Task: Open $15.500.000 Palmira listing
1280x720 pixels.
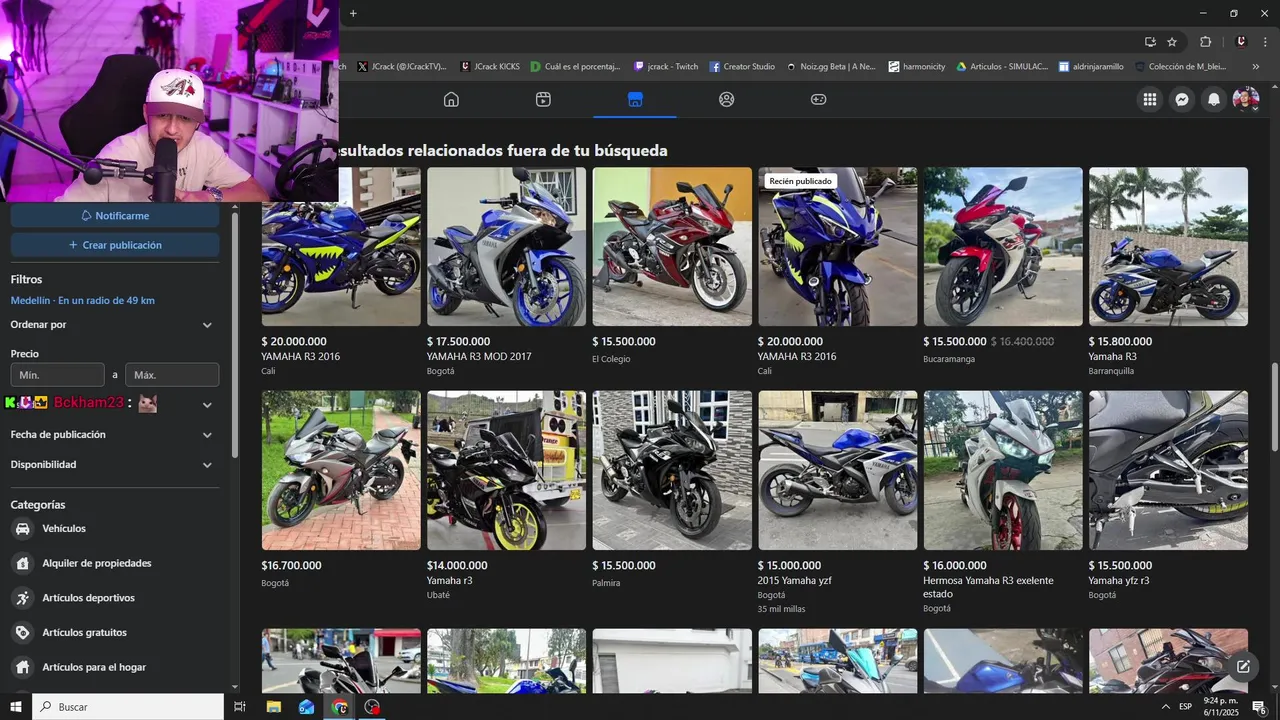Action: (x=672, y=490)
